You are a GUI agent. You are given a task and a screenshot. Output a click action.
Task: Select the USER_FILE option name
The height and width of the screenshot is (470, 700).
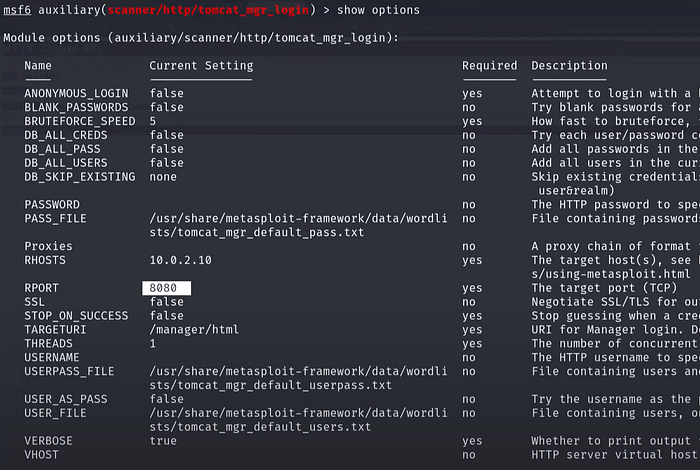pos(55,413)
